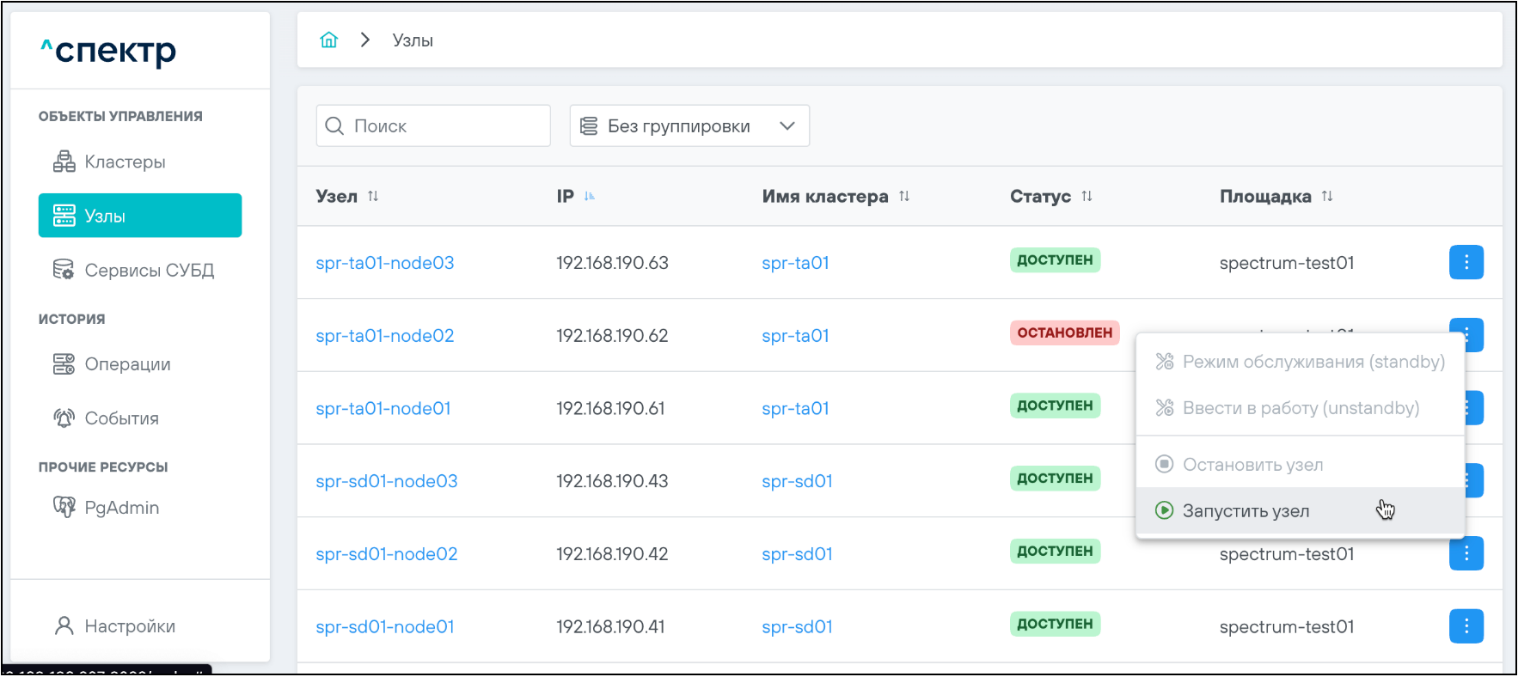Open the PgAdmin resource link

coord(121,508)
